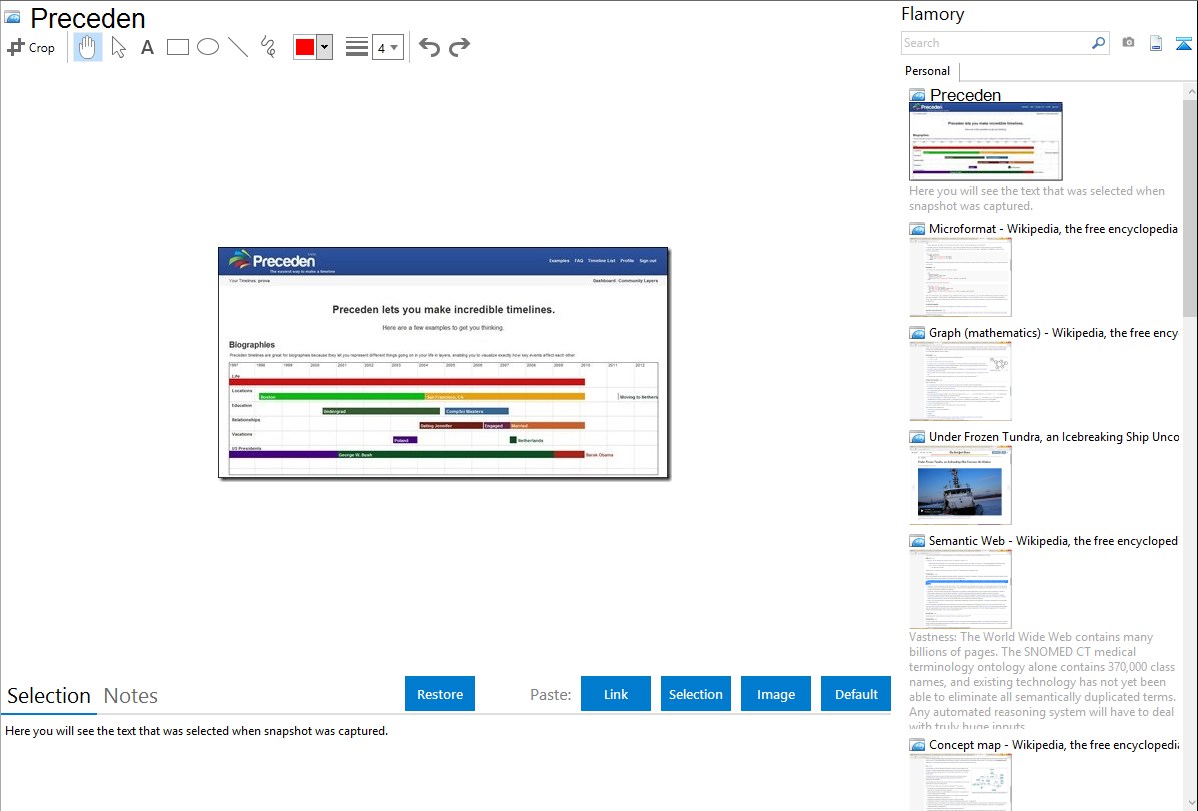Undo the last edit

pyautogui.click(x=429, y=47)
